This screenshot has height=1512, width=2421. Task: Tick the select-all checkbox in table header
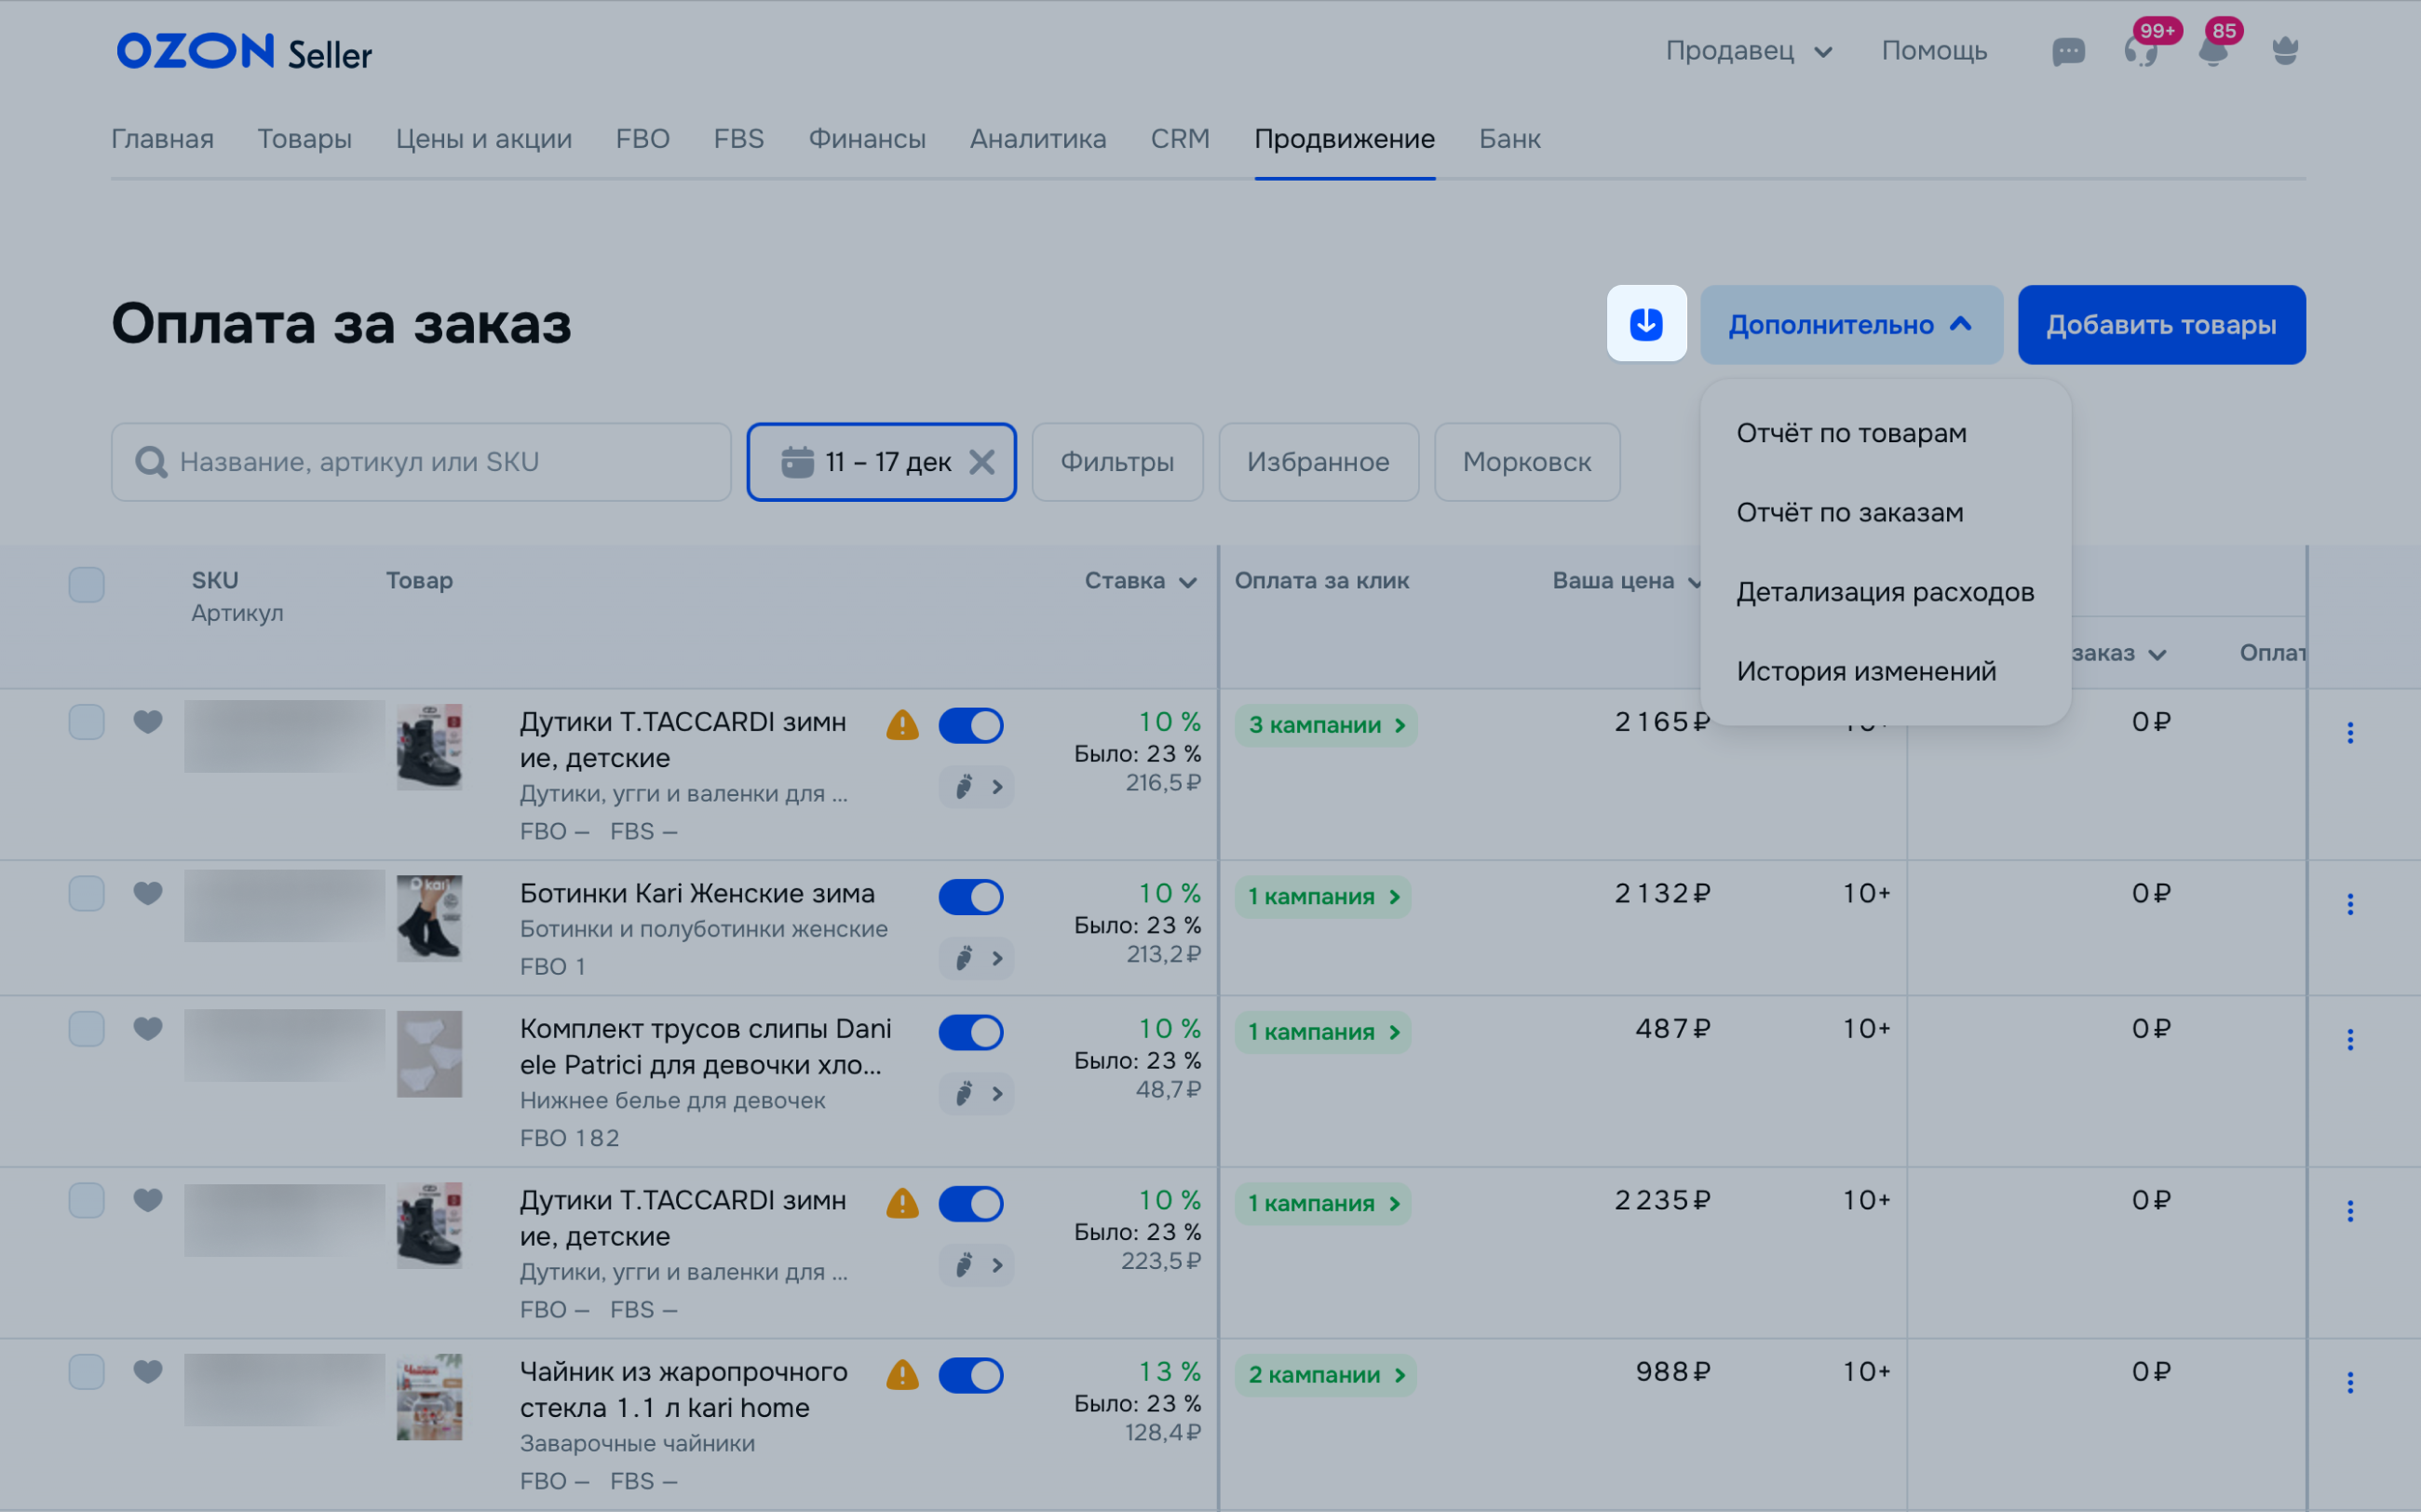pyautogui.click(x=87, y=584)
